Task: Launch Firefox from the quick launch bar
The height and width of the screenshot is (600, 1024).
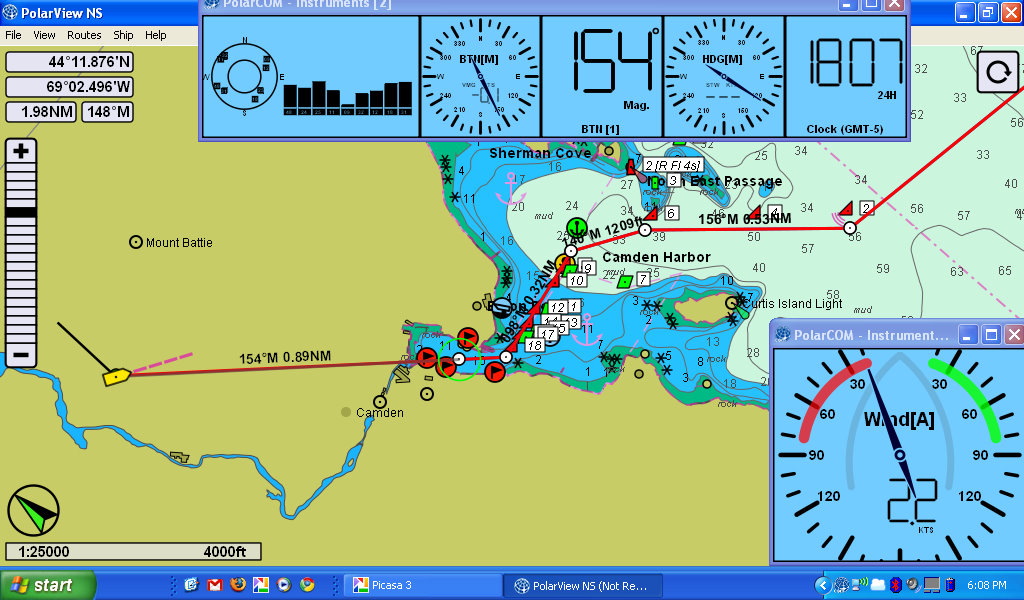Action: tap(238, 585)
